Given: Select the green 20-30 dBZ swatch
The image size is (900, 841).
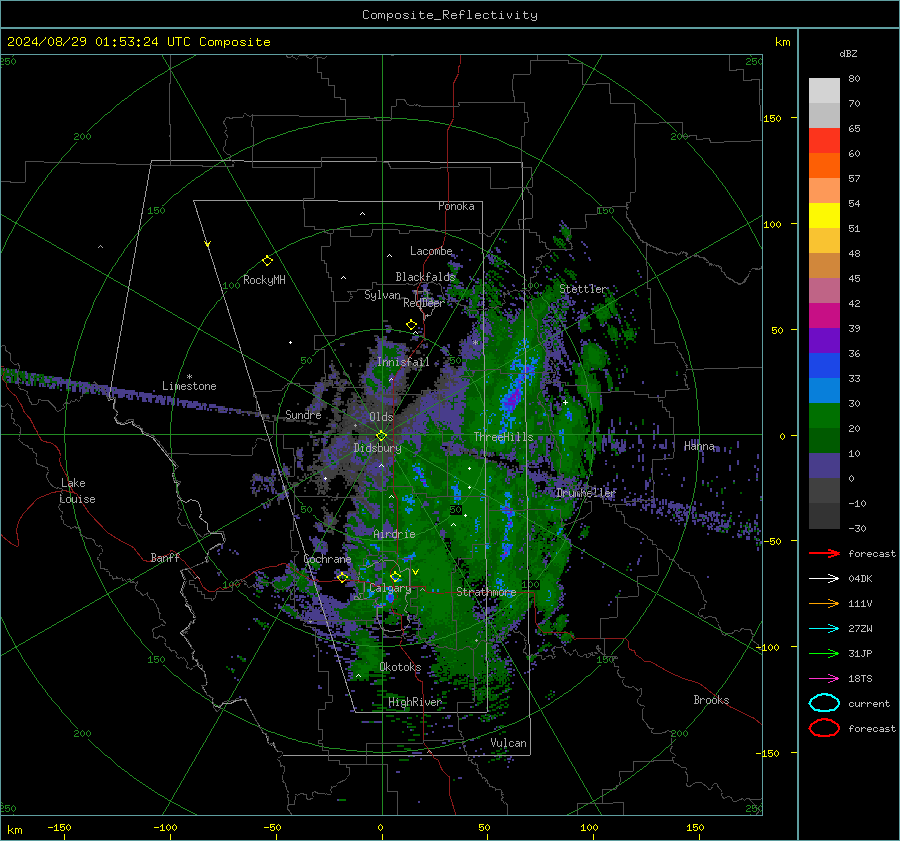Looking at the screenshot, I should [824, 416].
